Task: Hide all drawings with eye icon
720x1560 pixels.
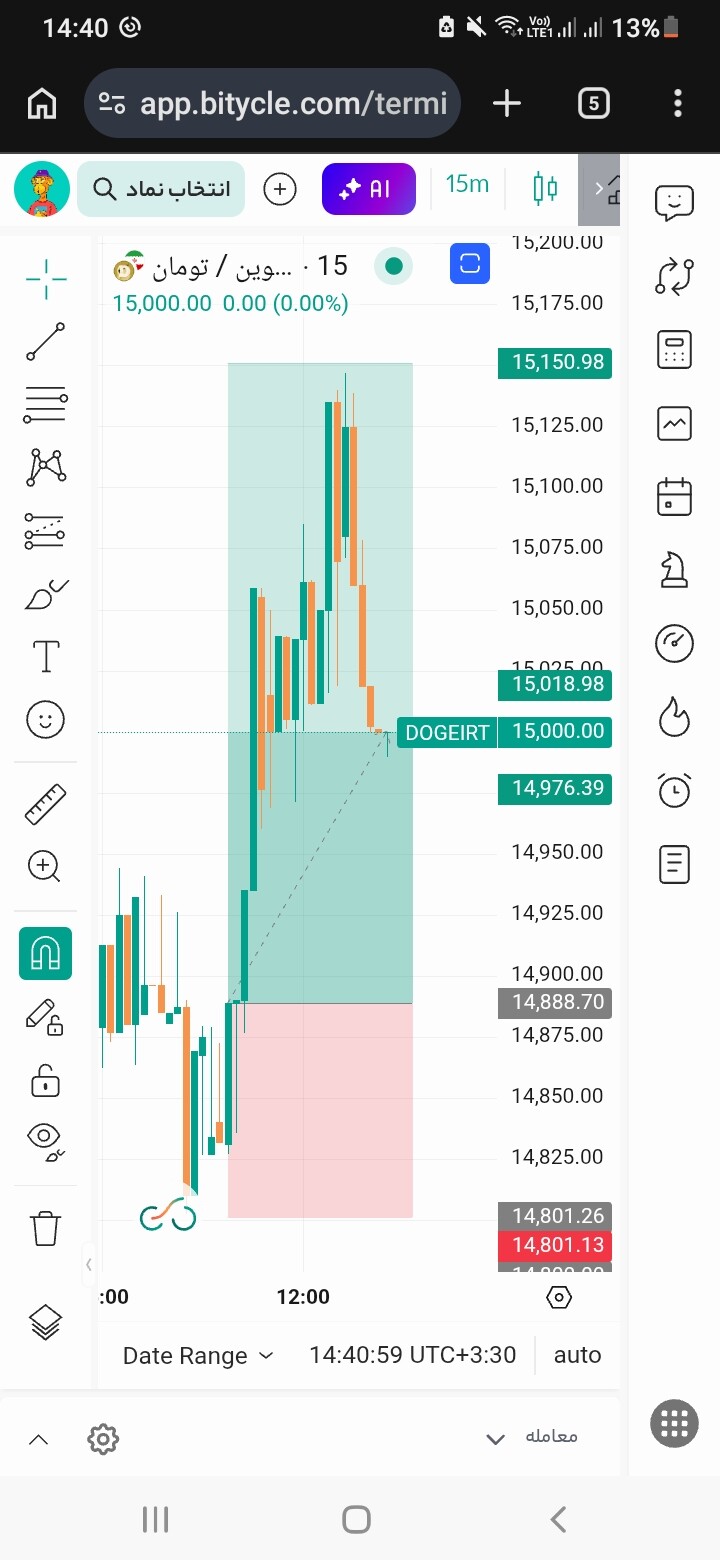Action: point(46,1141)
